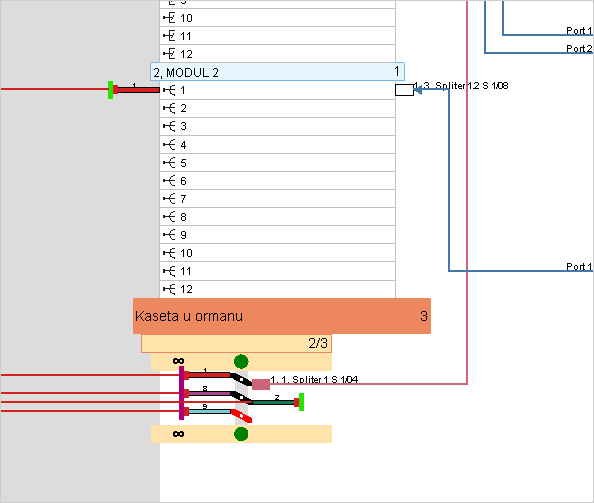Image resolution: width=594 pixels, height=503 pixels.
Task: Select the purple fiber numbered 8
Action: click(209, 393)
